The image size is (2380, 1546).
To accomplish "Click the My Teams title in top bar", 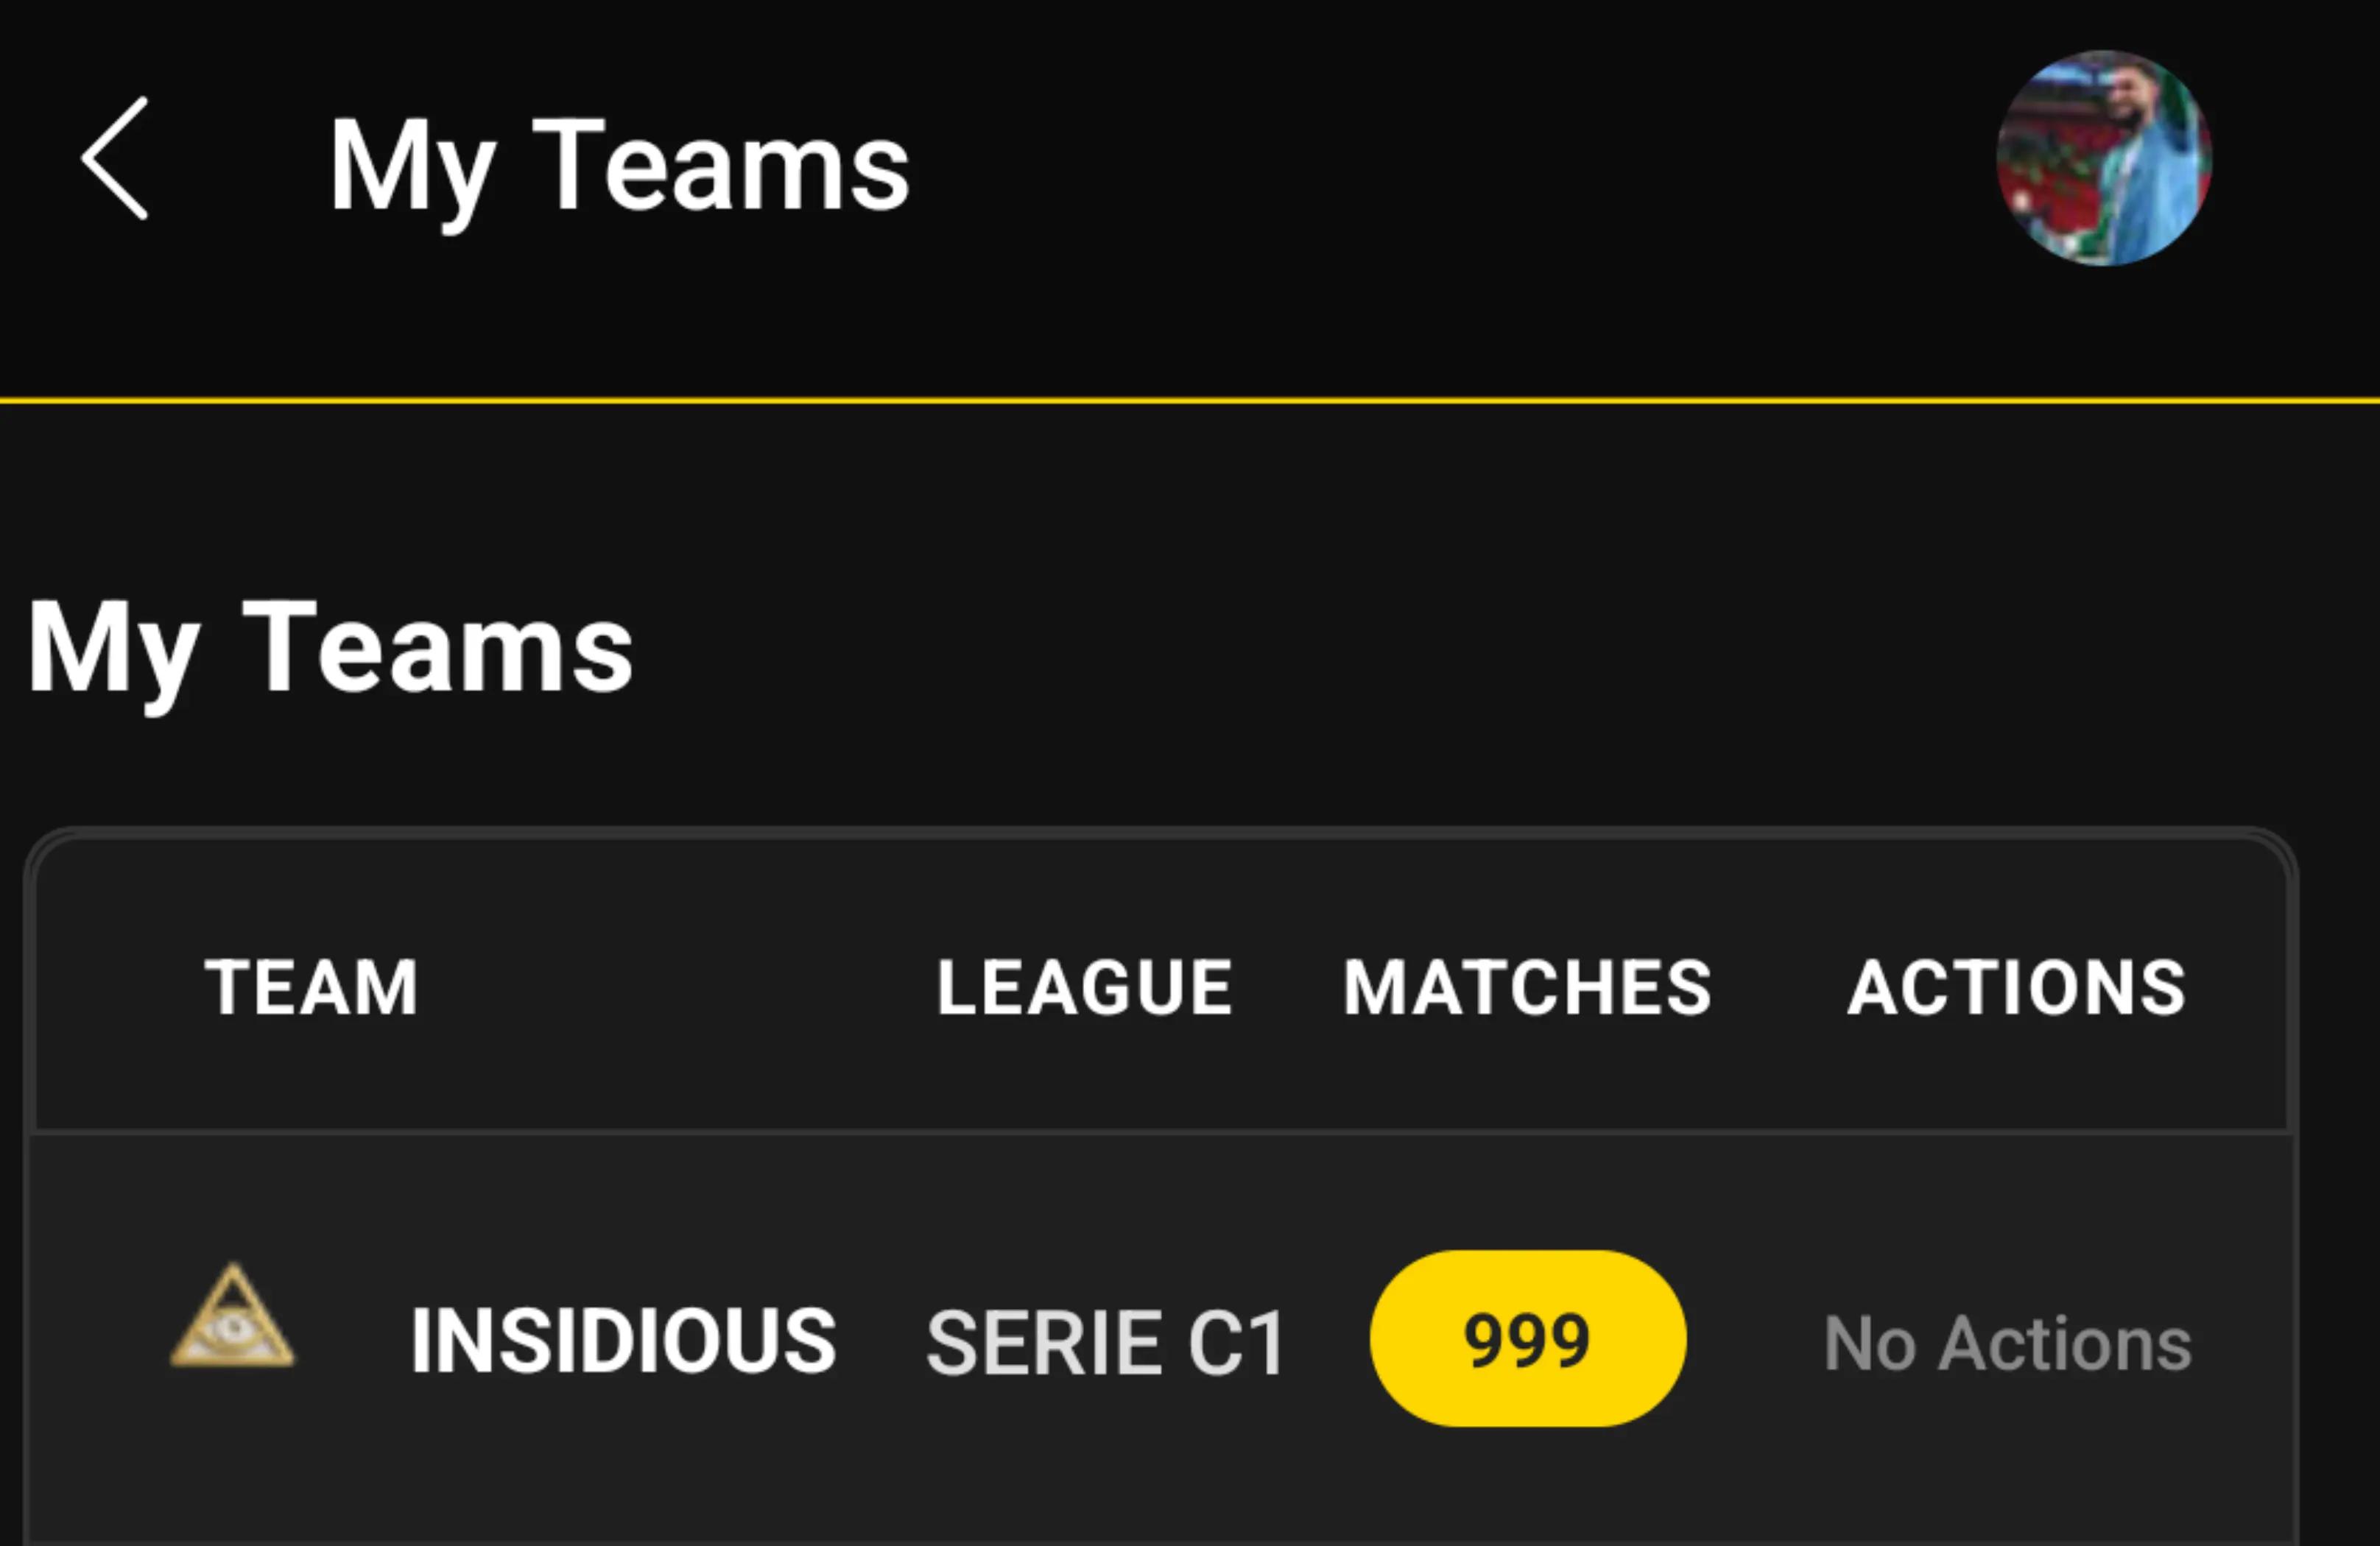I will (x=619, y=166).
